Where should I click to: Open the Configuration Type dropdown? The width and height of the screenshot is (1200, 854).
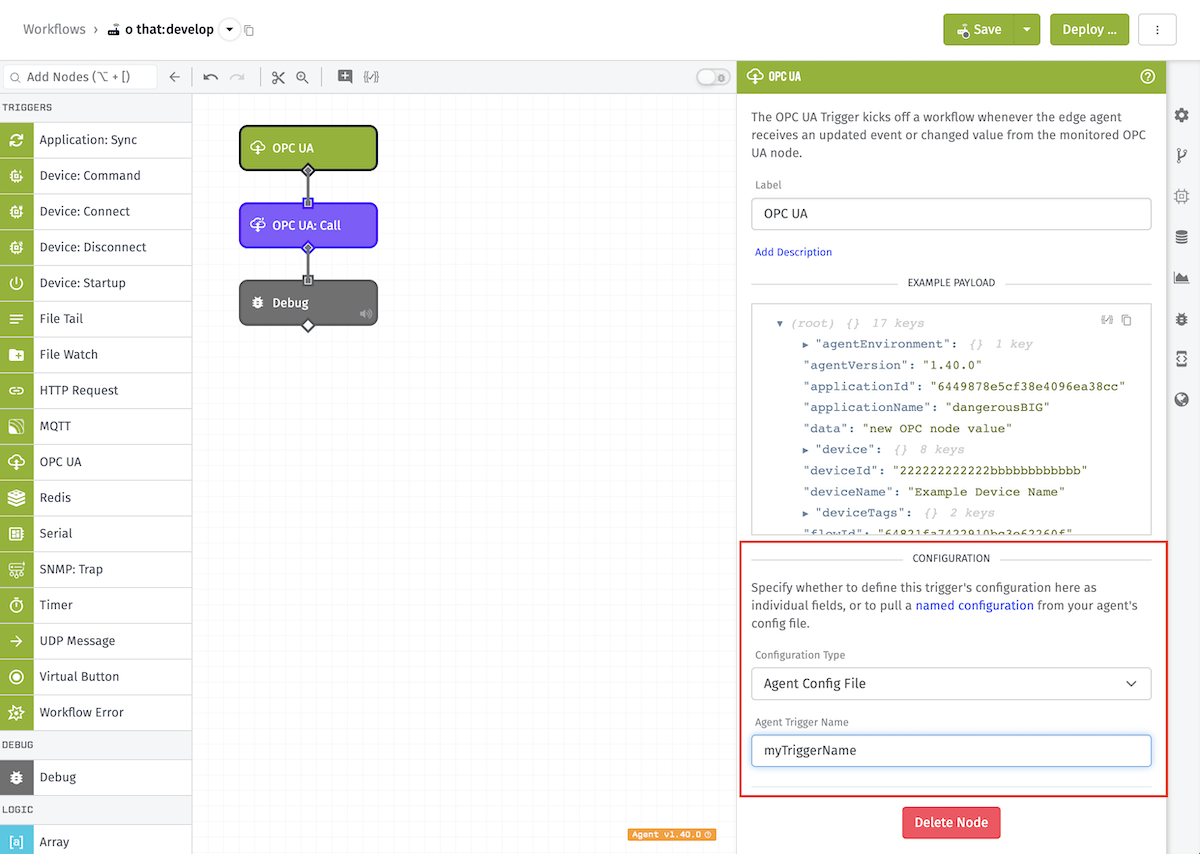tap(951, 683)
